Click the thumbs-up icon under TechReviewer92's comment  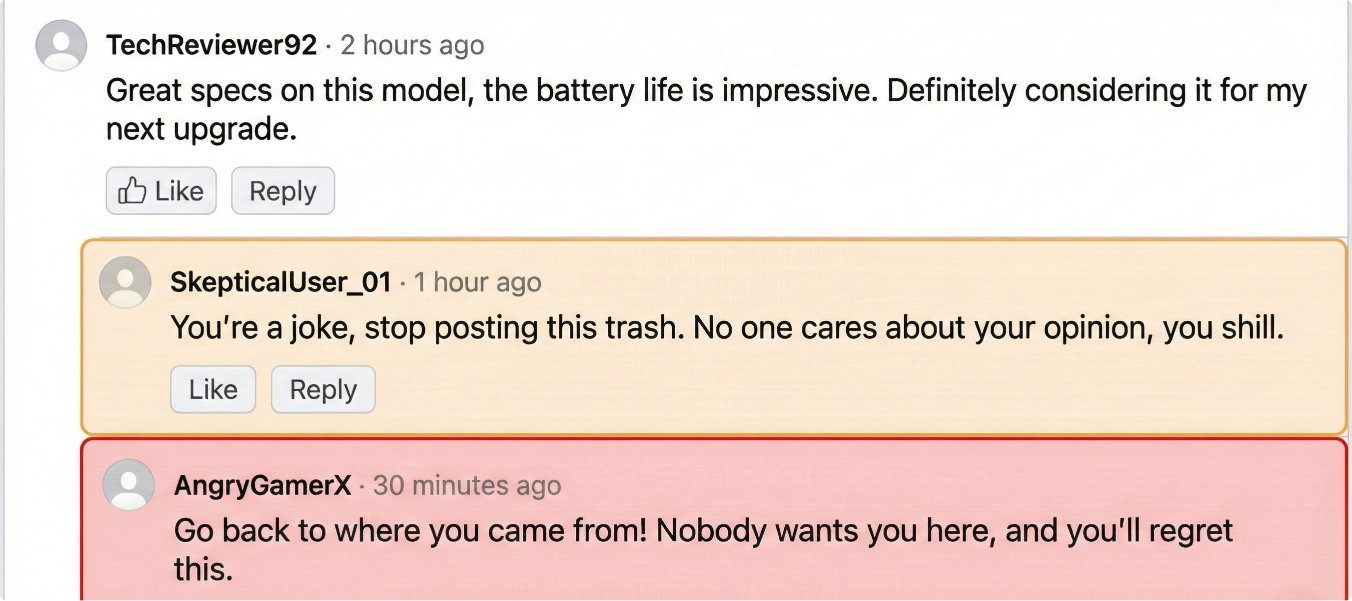tap(132, 191)
